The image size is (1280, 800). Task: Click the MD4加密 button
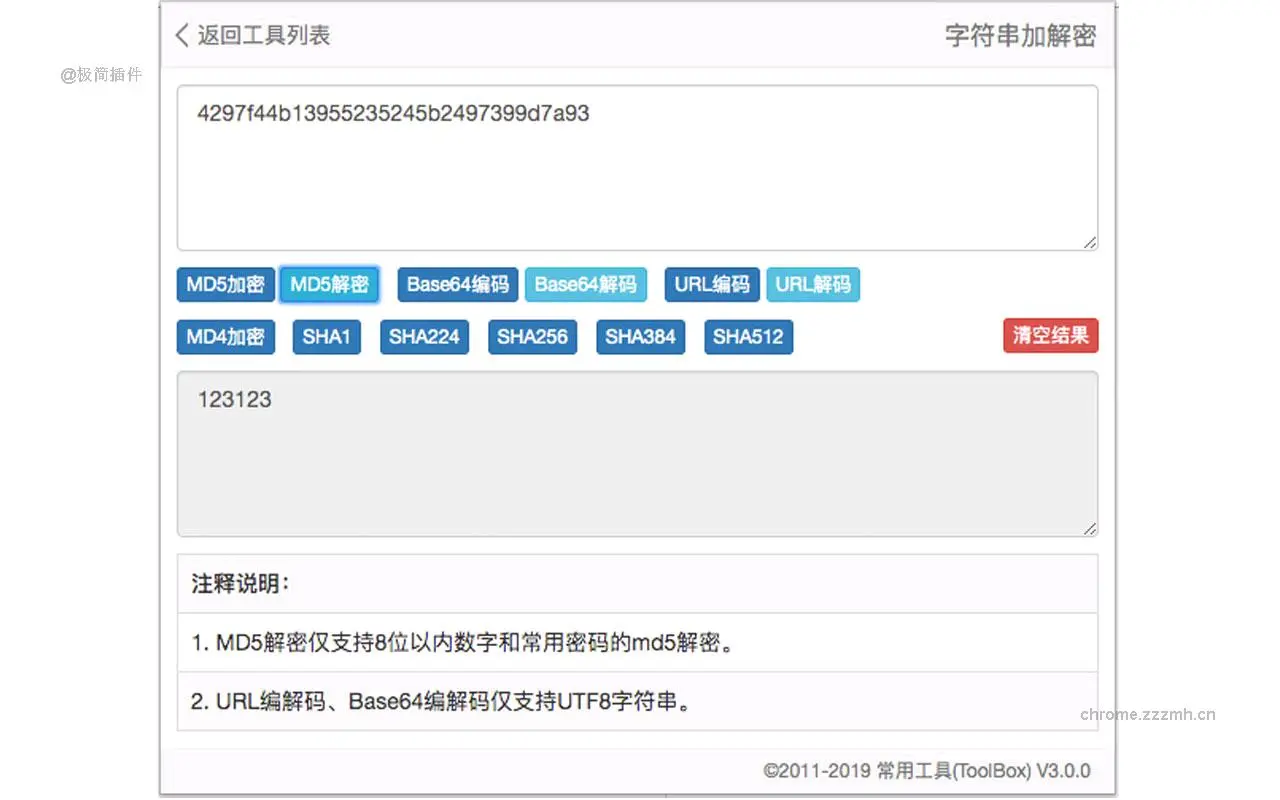click(x=225, y=337)
